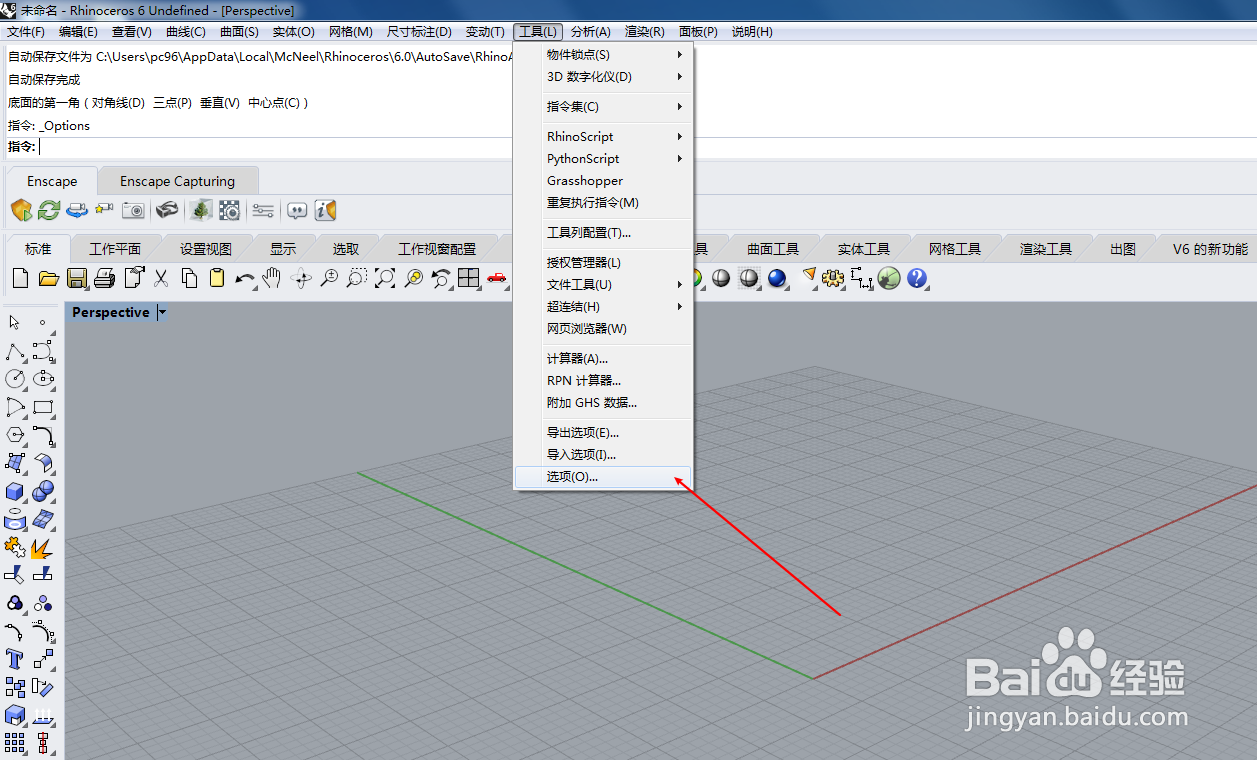This screenshot has width=1257, height=760.
Task: Click the Explode icon in left sidebar
Action: (x=43, y=547)
